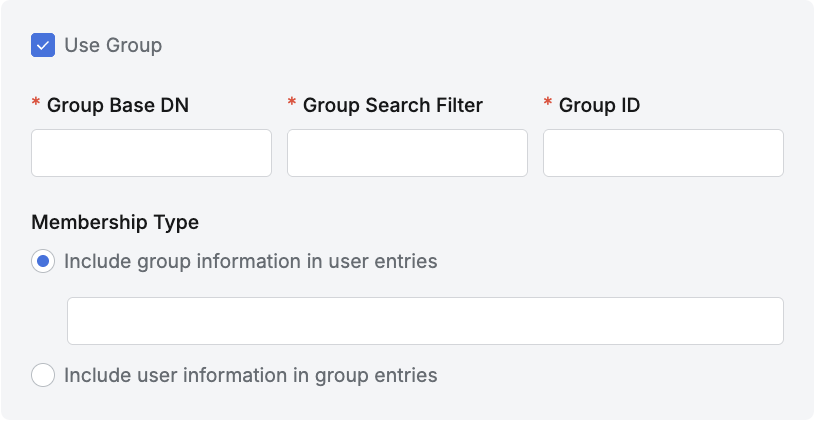Click the blue dot of the selected radio
The width and height of the screenshot is (814, 424).
43,262
